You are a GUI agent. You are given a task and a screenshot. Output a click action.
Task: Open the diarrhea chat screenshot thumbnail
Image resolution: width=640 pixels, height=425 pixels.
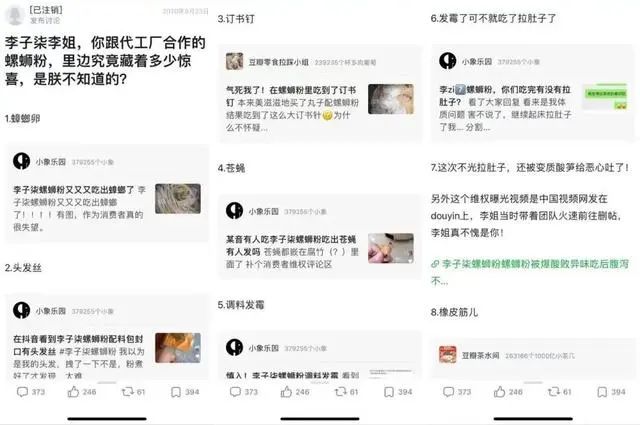(x=605, y=97)
